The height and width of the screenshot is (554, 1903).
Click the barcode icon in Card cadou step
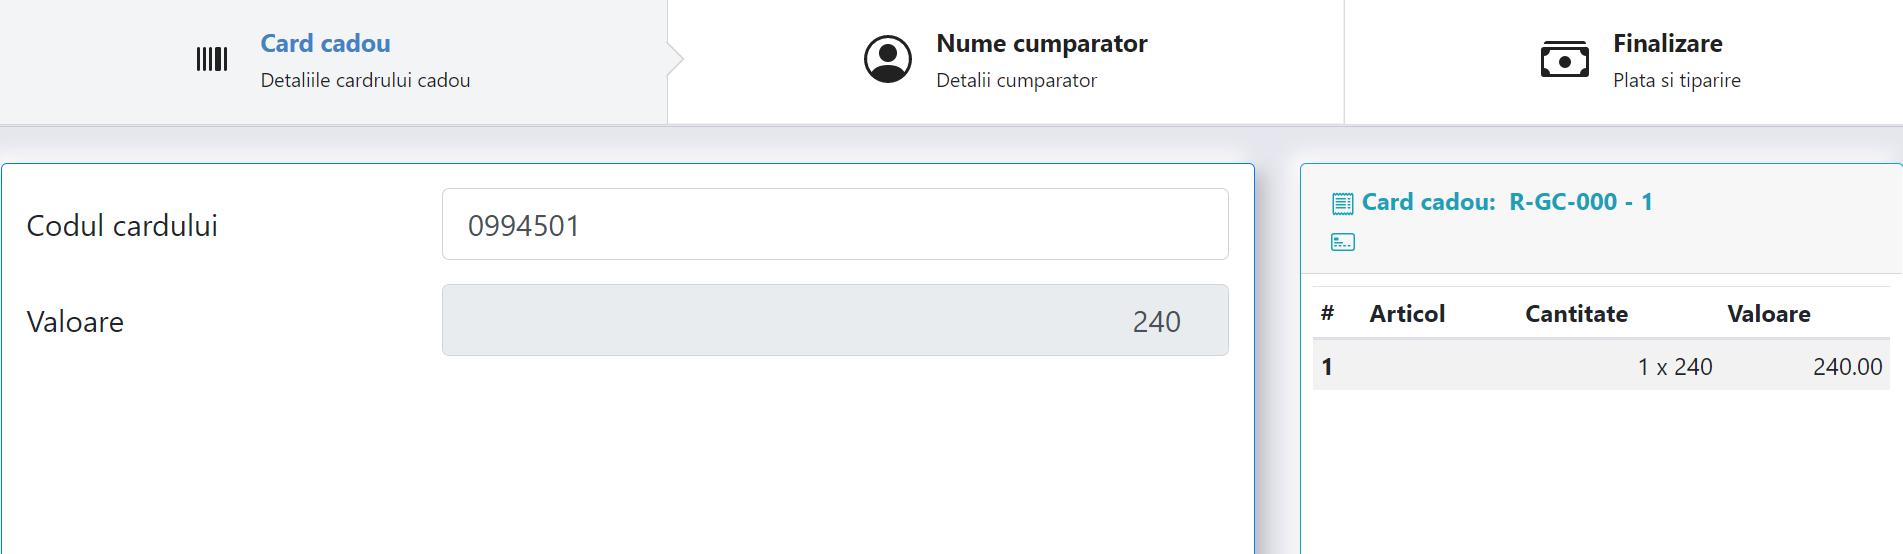[212, 59]
